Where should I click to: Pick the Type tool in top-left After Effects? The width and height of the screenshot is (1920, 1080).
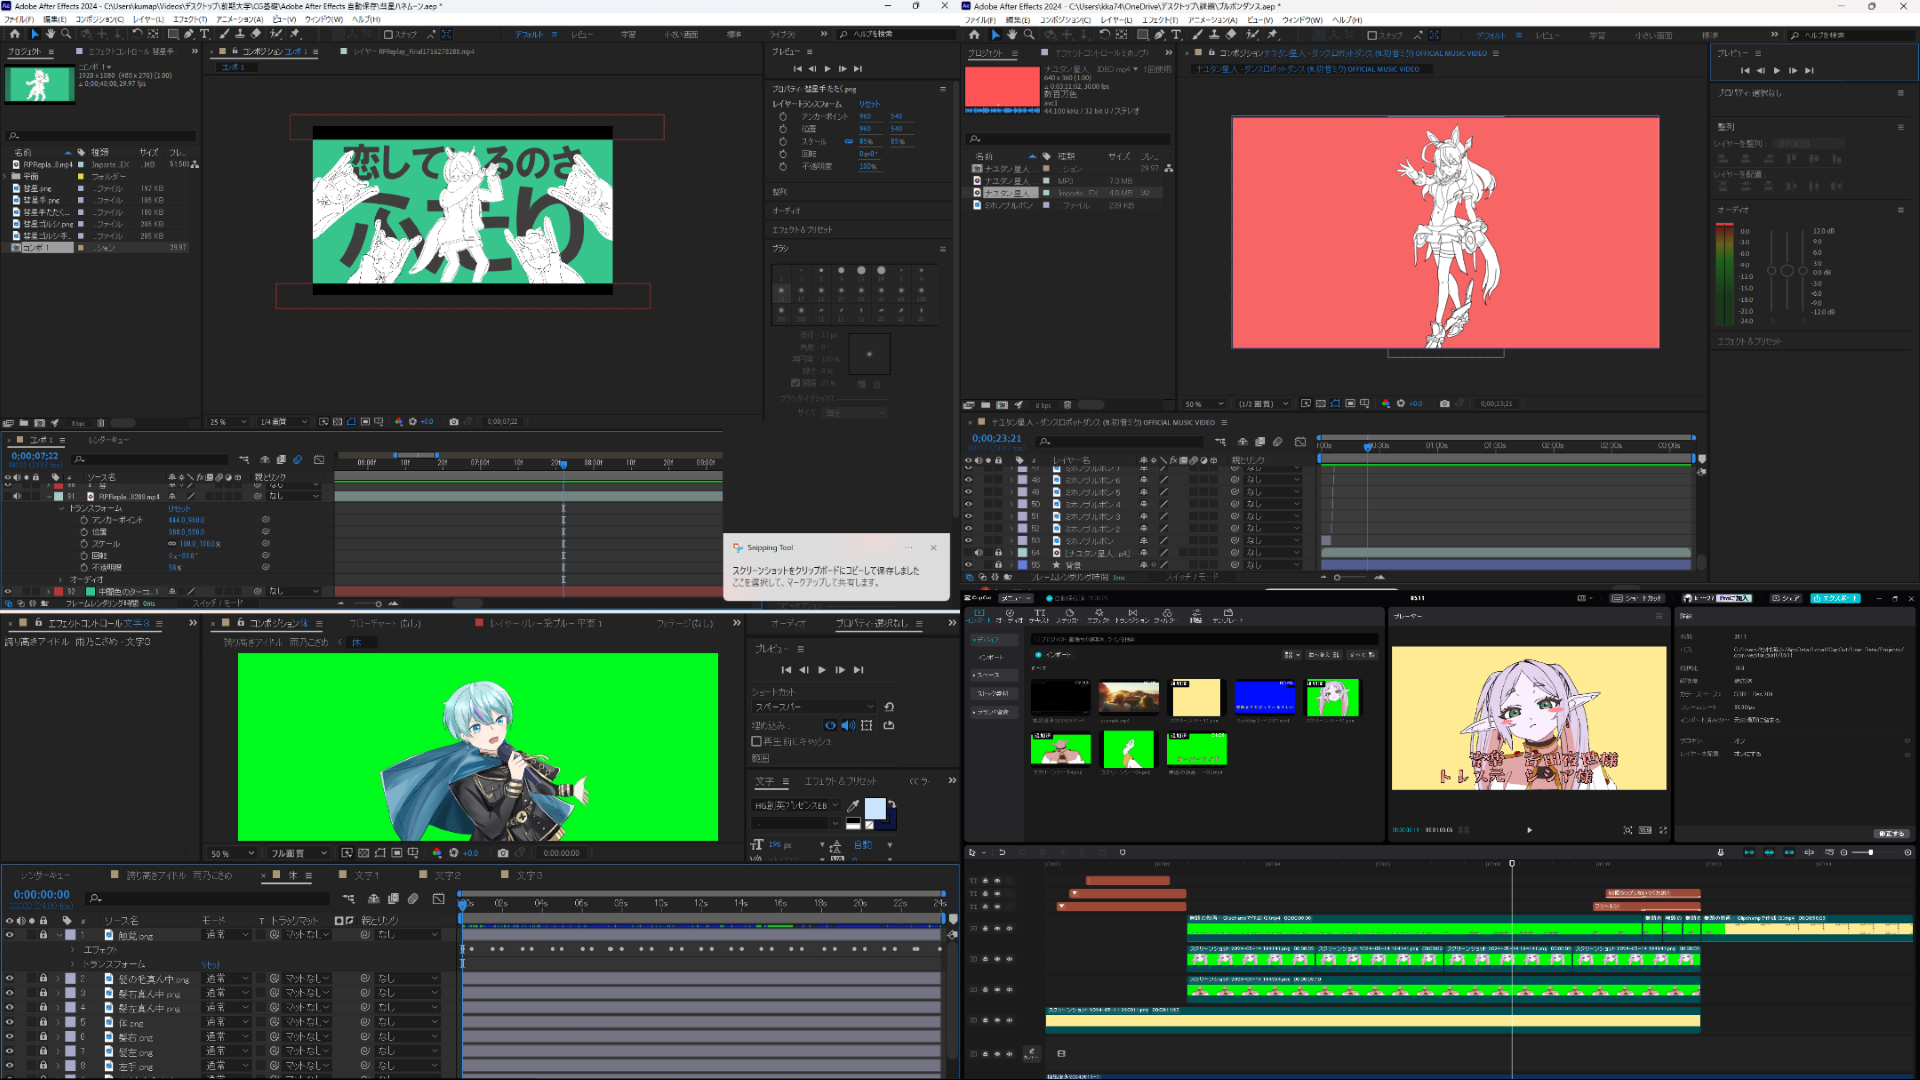pos(205,34)
